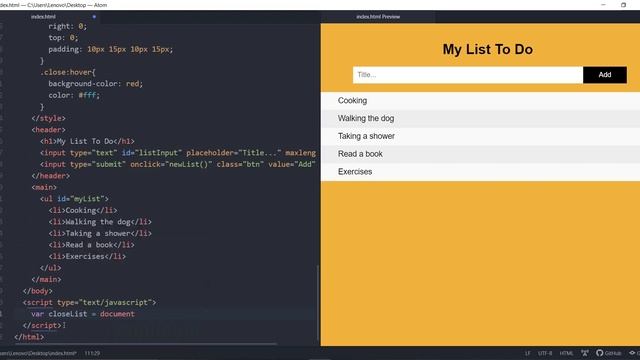The height and width of the screenshot is (360, 640).
Task: Select the Cooking list item in preview
Action: point(480,101)
